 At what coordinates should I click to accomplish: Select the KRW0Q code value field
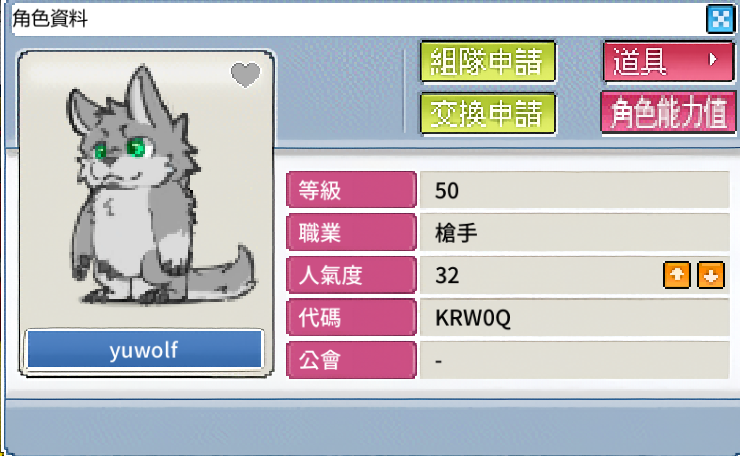(574, 317)
